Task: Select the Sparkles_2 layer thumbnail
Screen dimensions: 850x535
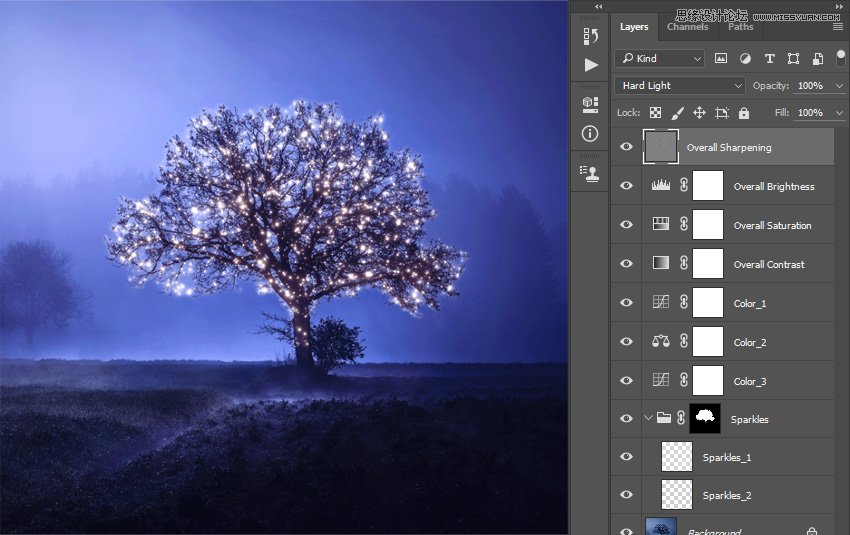Action: click(677, 494)
